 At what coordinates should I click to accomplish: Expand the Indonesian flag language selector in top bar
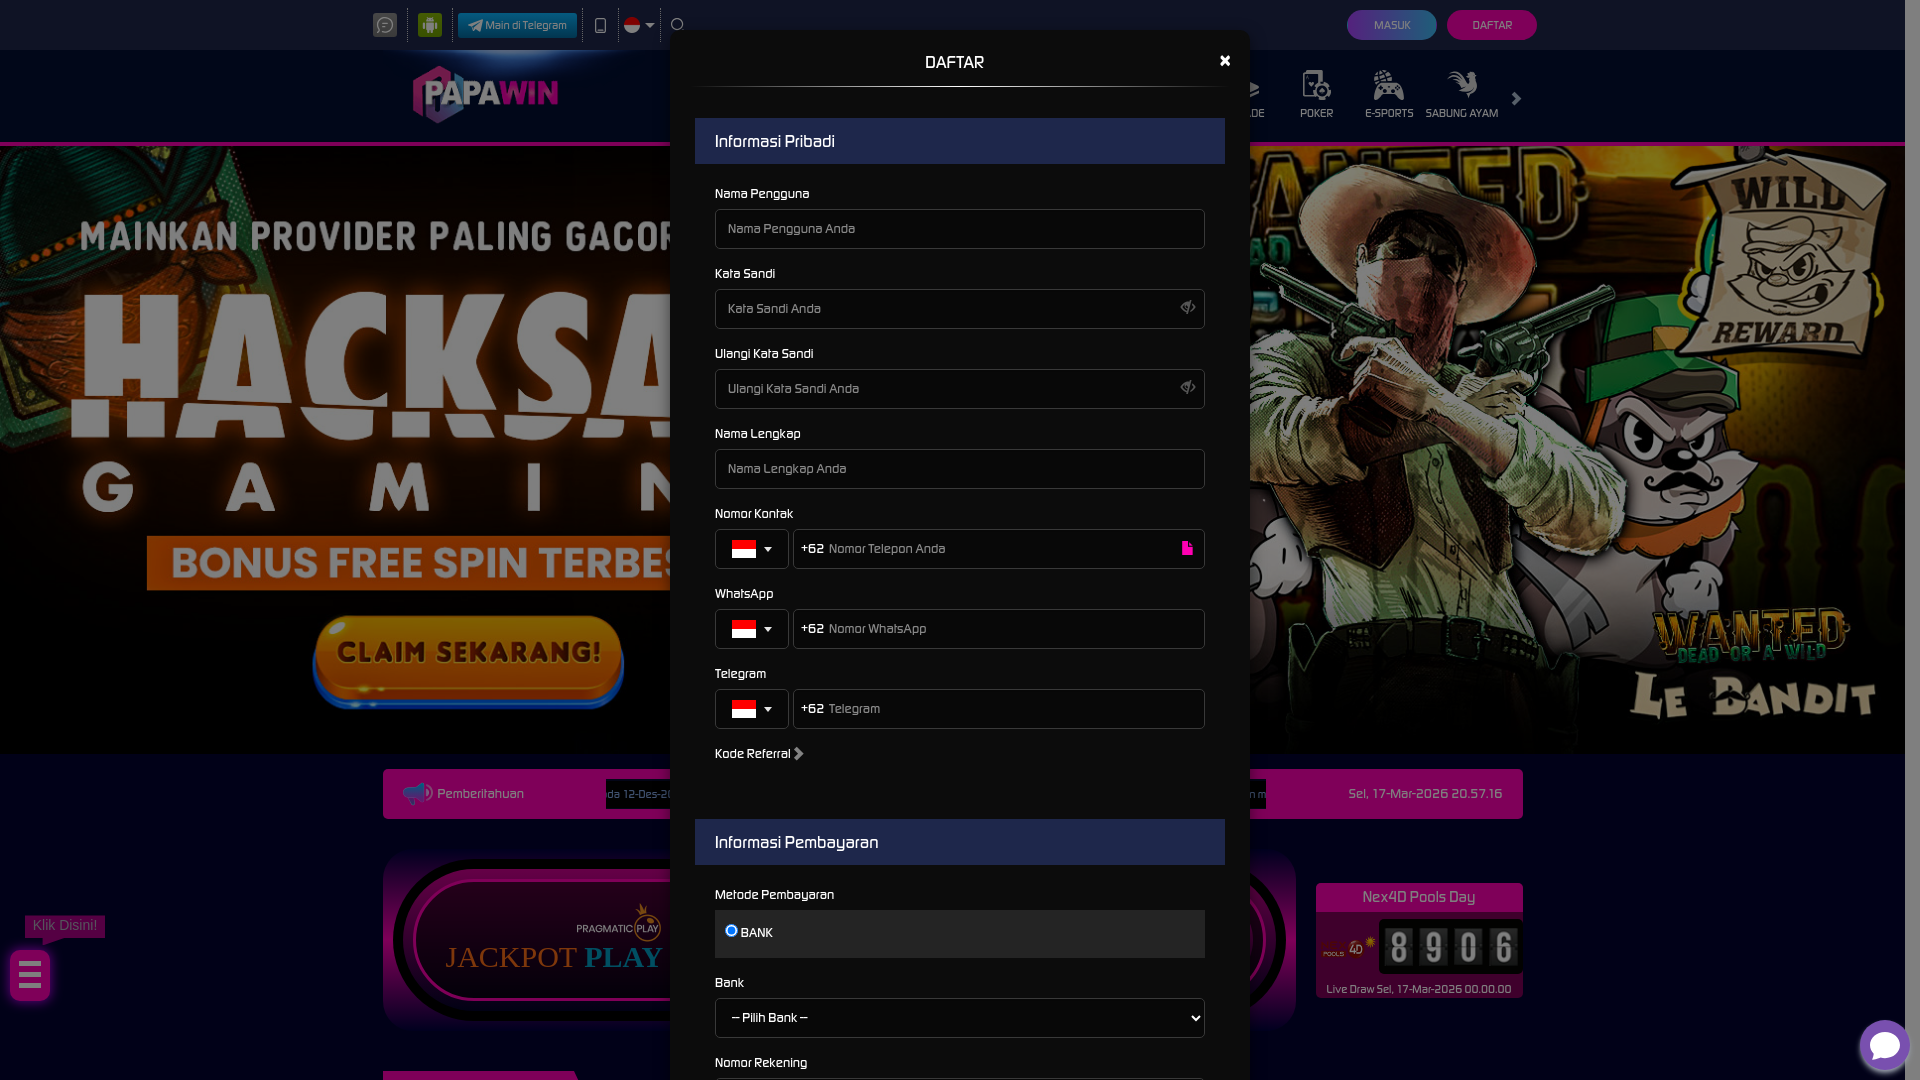tap(639, 26)
